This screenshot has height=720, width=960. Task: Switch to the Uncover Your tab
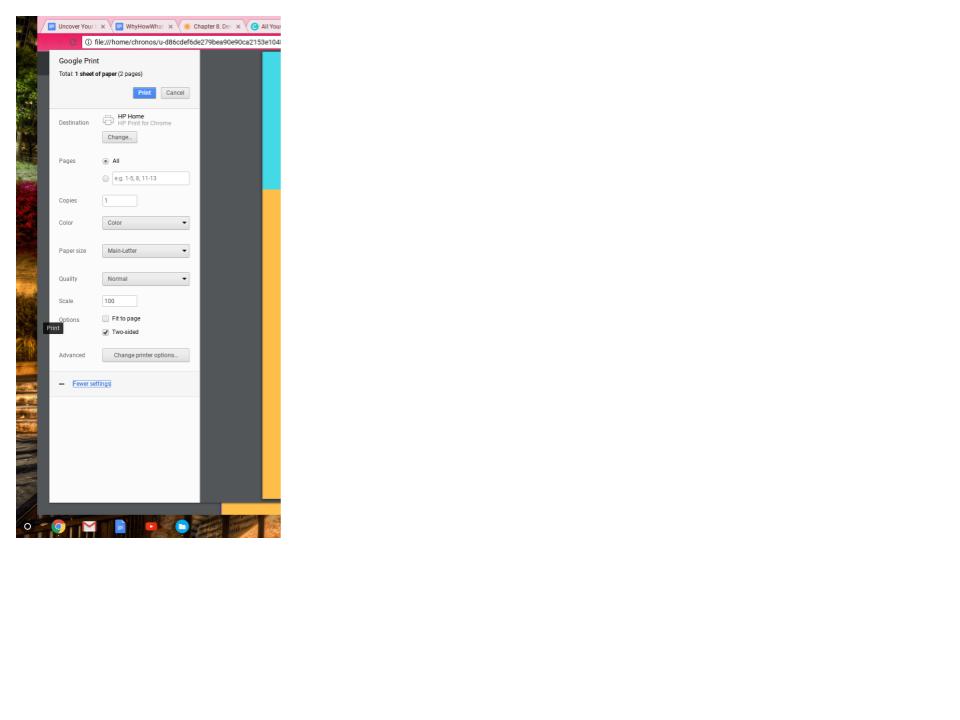(x=76, y=26)
